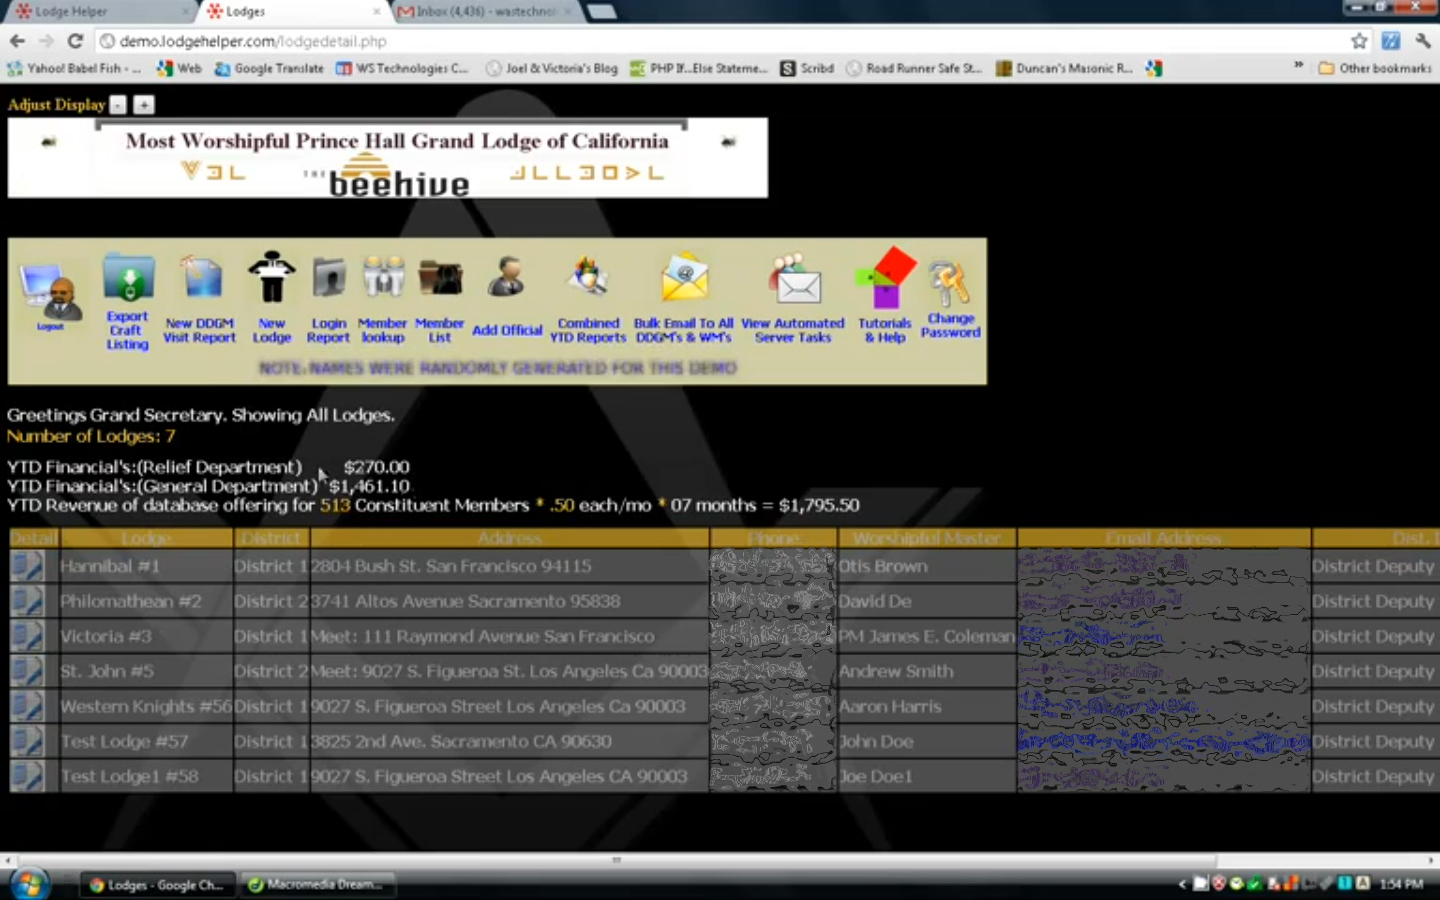Open Combined YTD Reports icon
1440x900 pixels.
(x=588, y=279)
